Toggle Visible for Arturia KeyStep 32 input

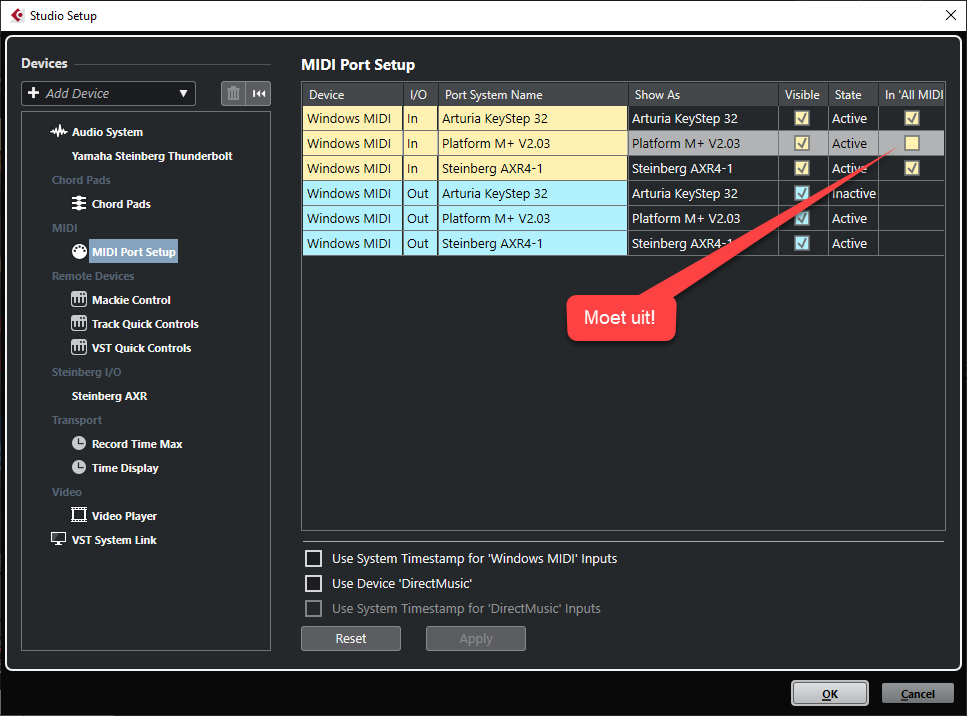click(802, 118)
